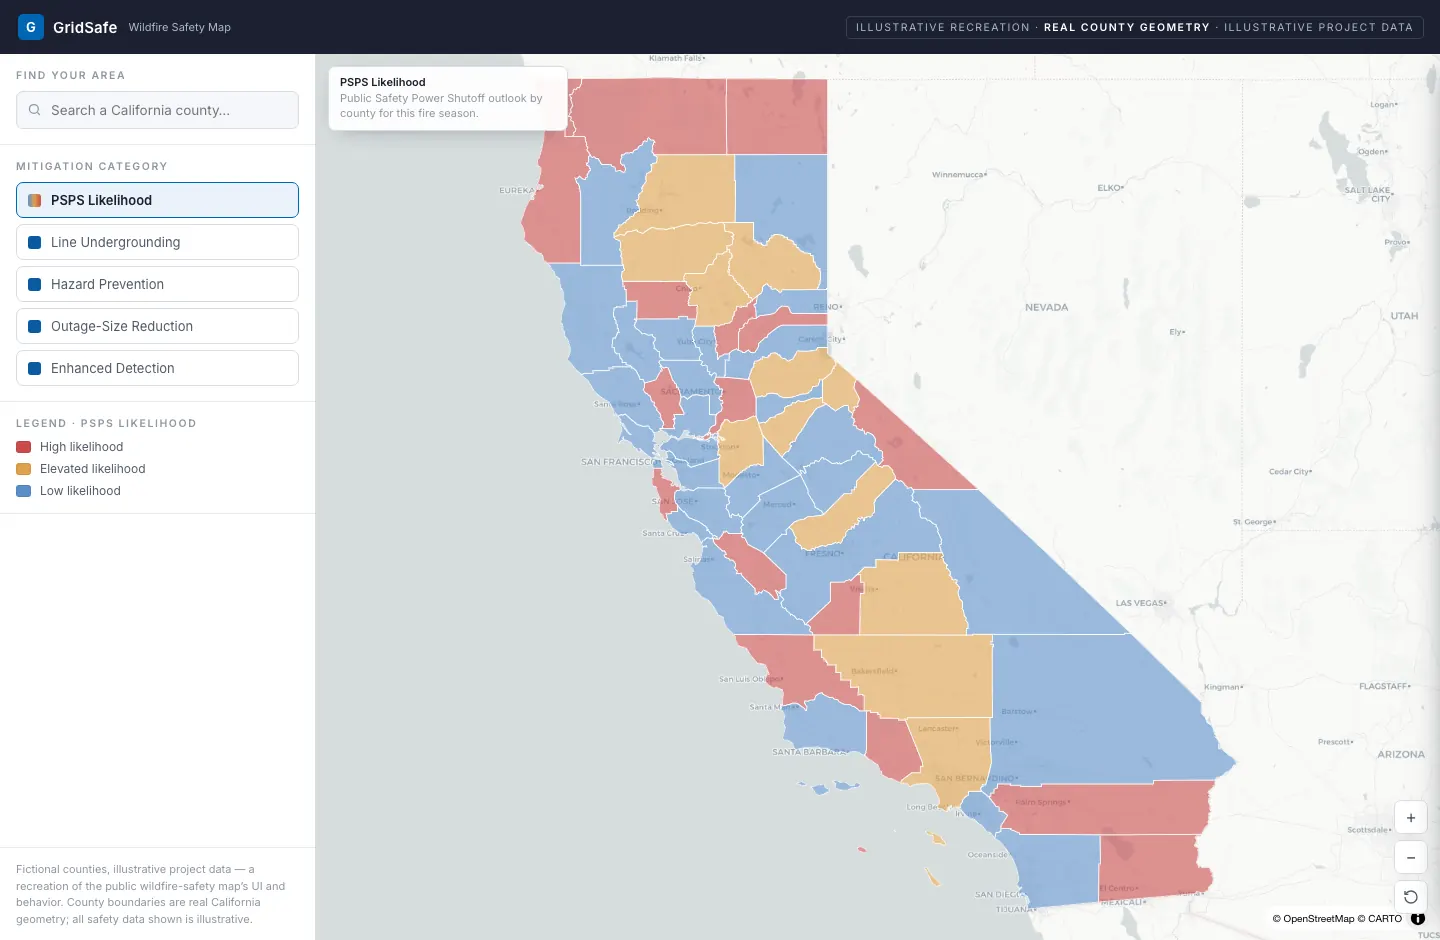Viewport: 1440px width, 940px height.
Task: Open the OpenStreetMap attribution link
Action: pos(1313,919)
